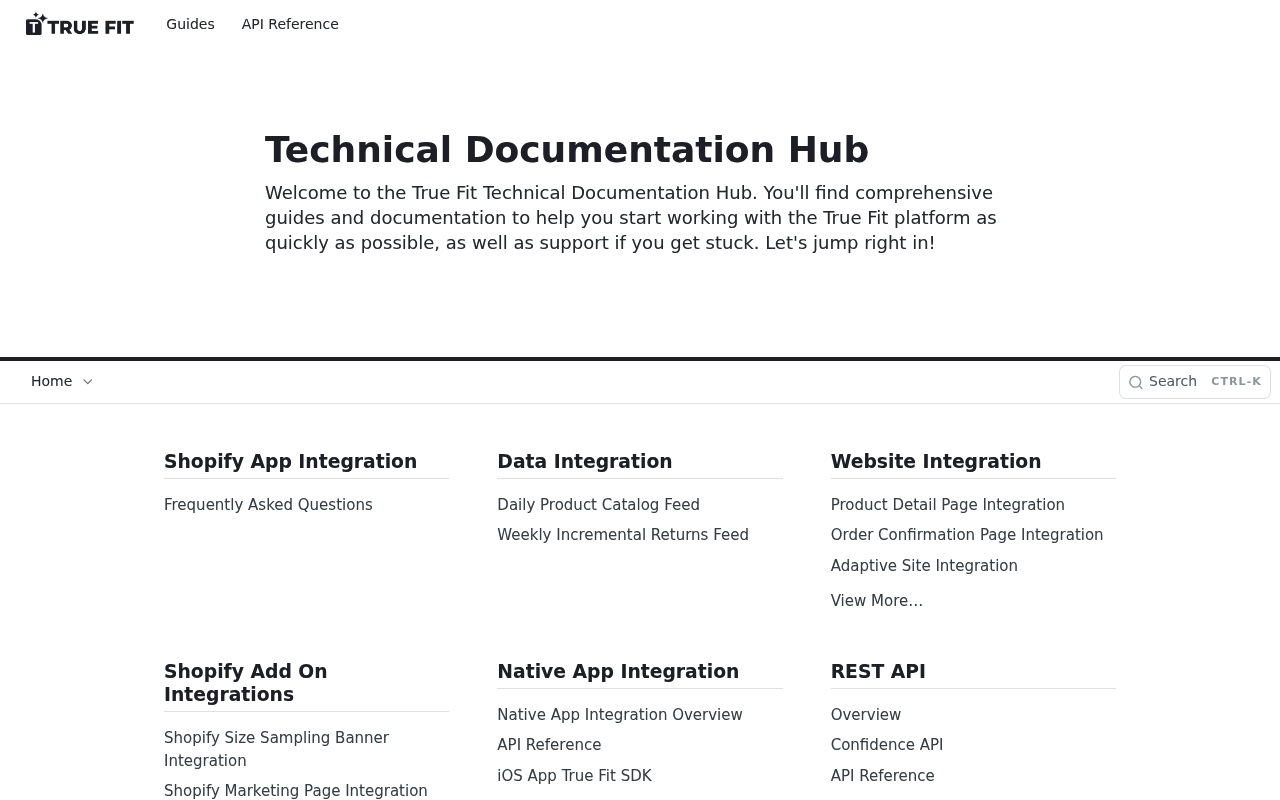Click the Home dropdown chevron arrow
The height and width of the screenshot is (800, 1280).
[87, 382]
